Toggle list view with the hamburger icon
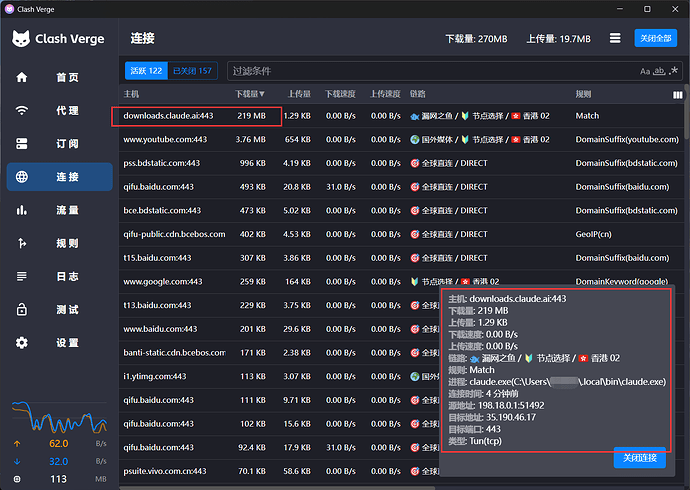The height and width of the screenshot is (490, 690). tap(615, 38)
